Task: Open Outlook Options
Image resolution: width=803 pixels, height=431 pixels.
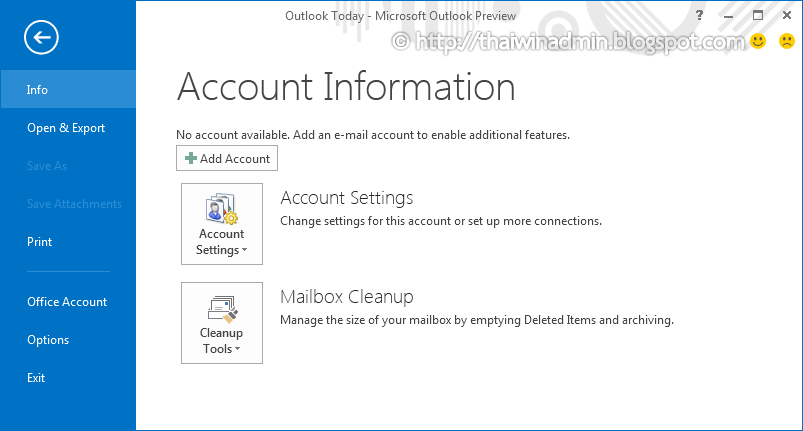Action: (x=68, y=340)
